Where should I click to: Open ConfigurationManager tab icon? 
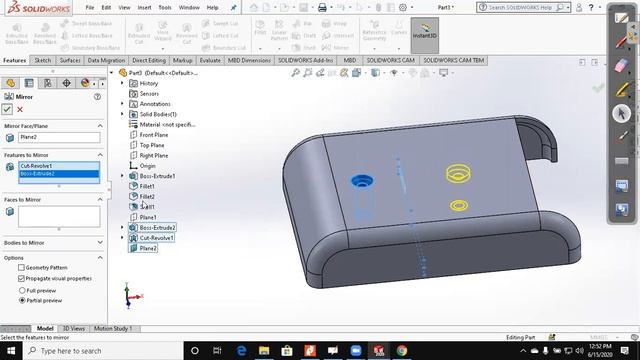tap(48, 83)
